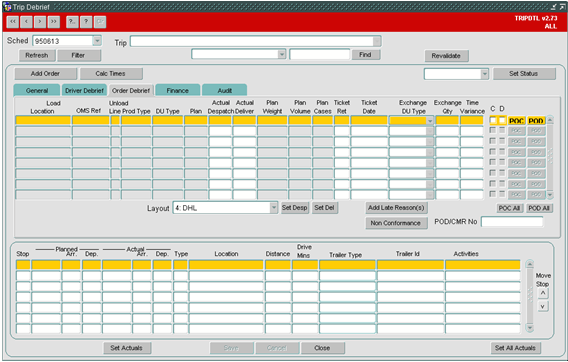The height and width of the screenshot is (362, 568).
Task: Go to first record with double-left arrow
Action: pyautogui.click(x=12, y=22)
